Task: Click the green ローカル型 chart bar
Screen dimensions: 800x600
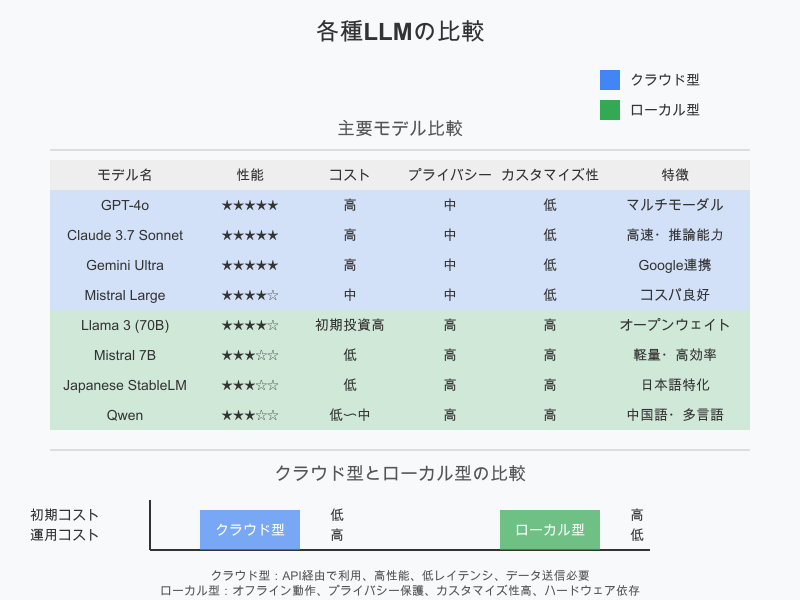Action: pos(549,530)
